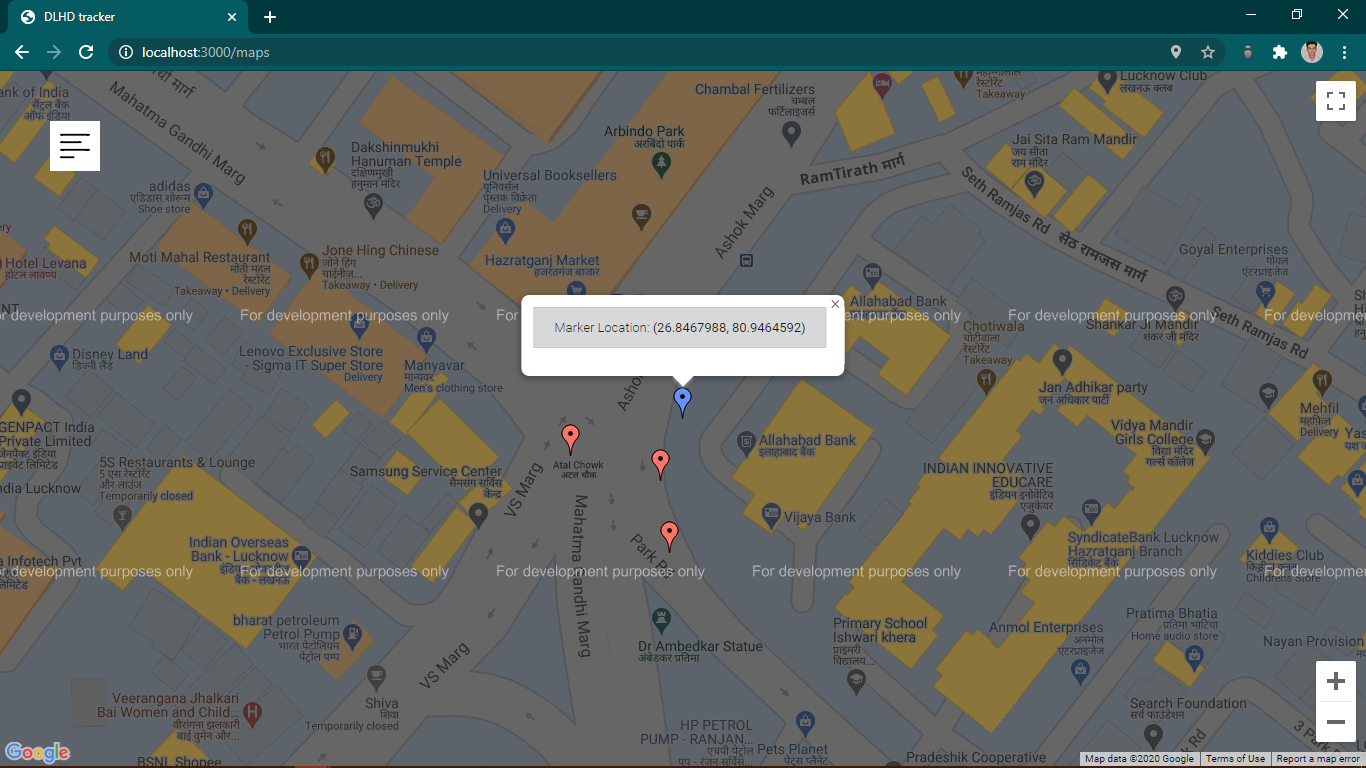Click Arbindo Park pin
The width and height of the screenshot is (1366, 768).
tap(660, 164)
